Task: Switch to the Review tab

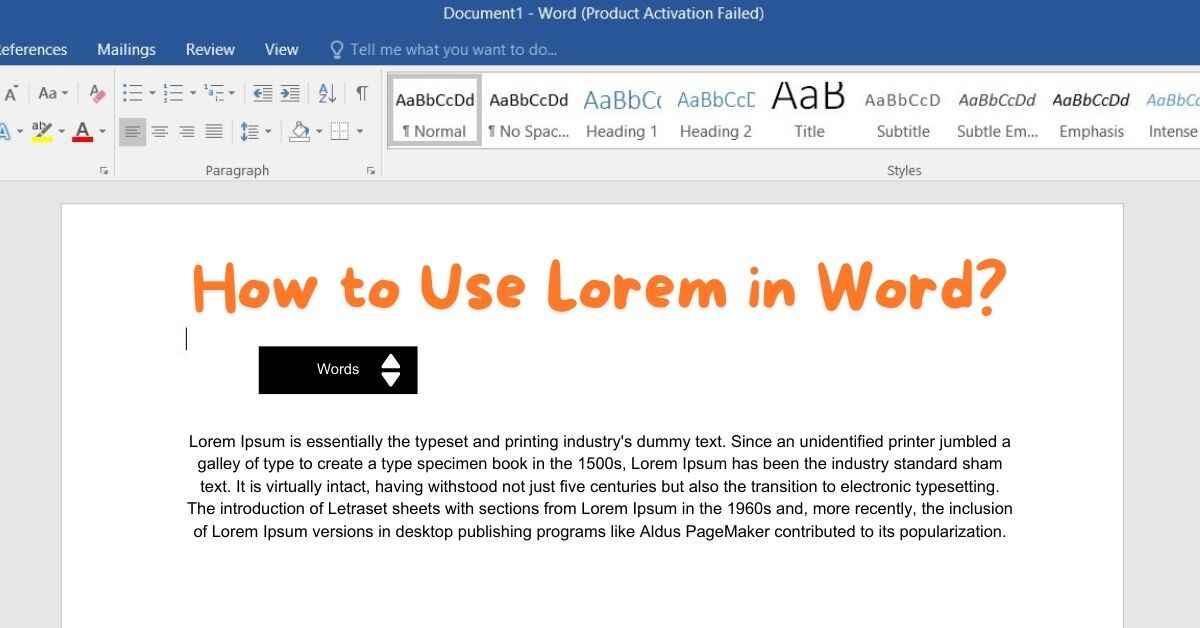Action: 210,49
